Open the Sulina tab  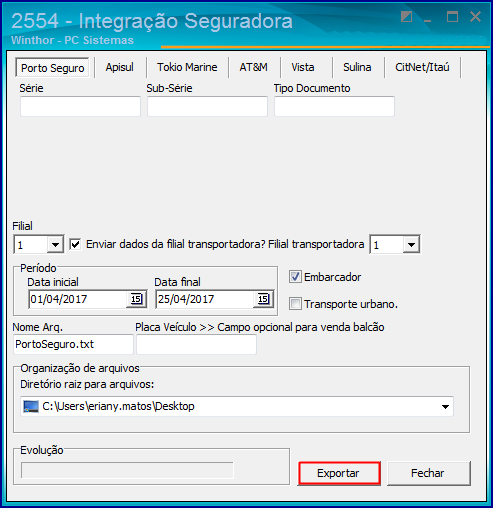pyautogui.click(x=357, y=67)
